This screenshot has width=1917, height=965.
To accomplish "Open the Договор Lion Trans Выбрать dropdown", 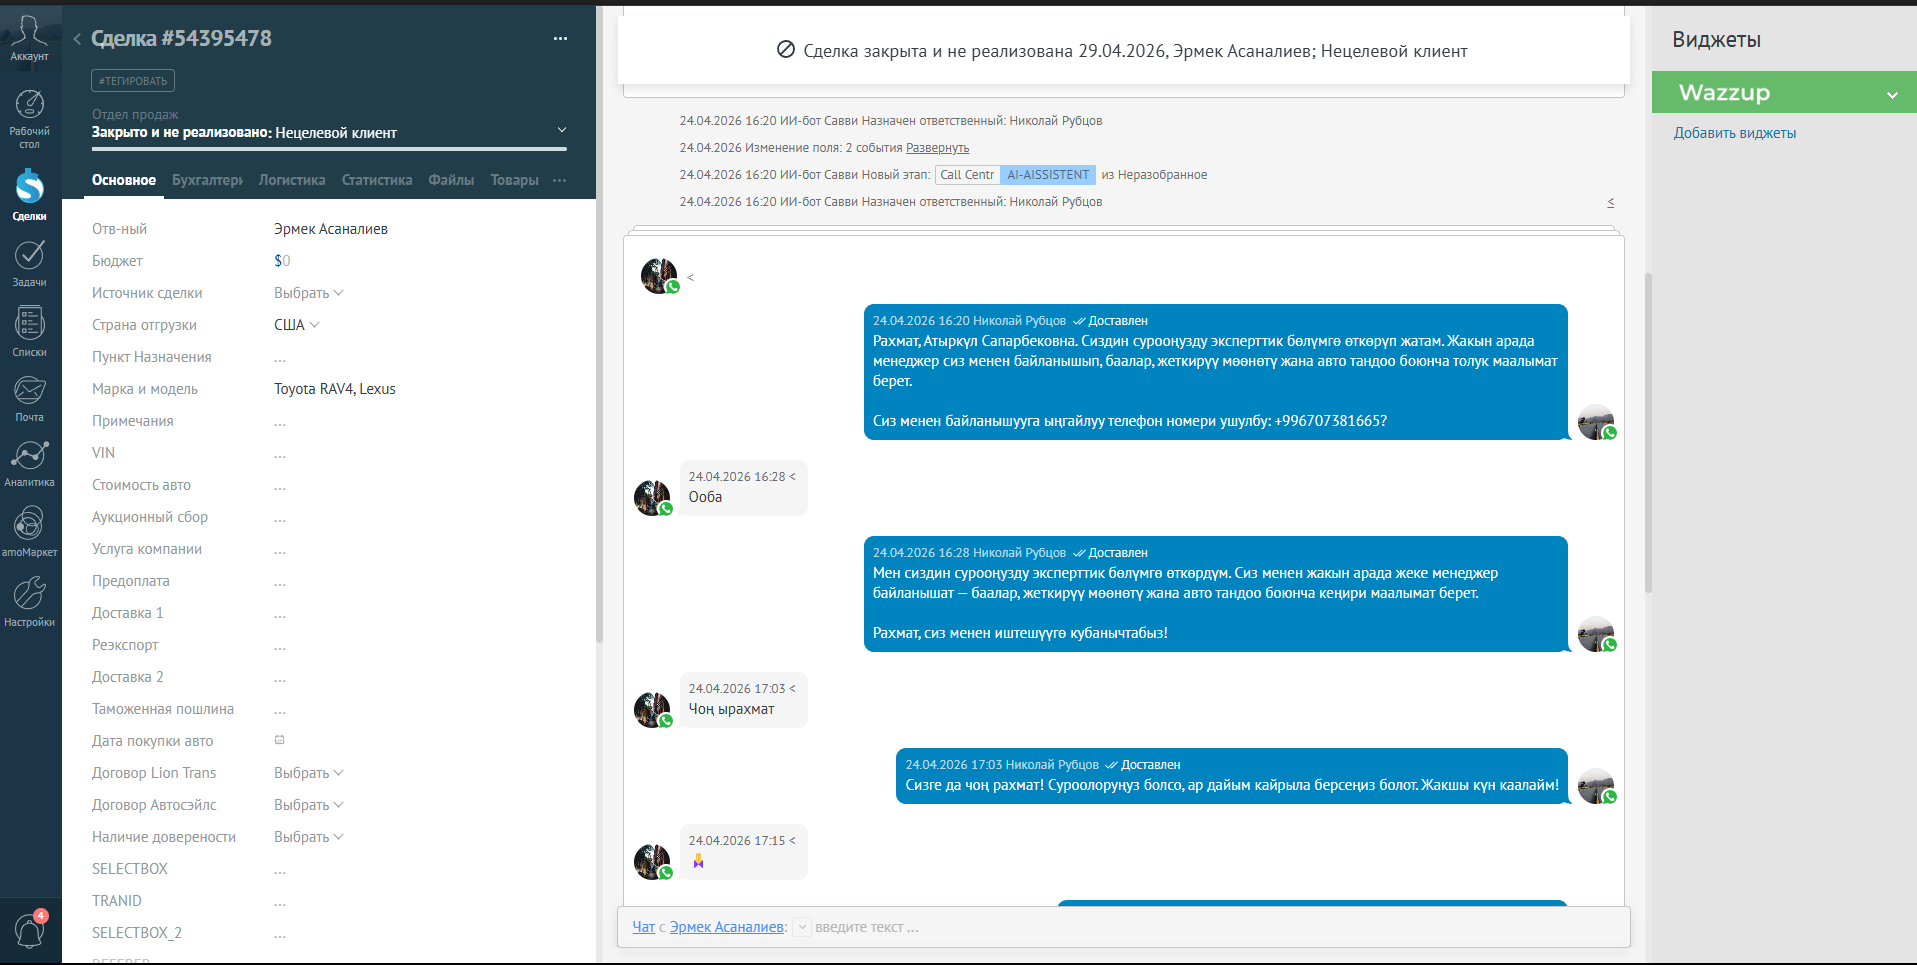I will click(308, 773).
